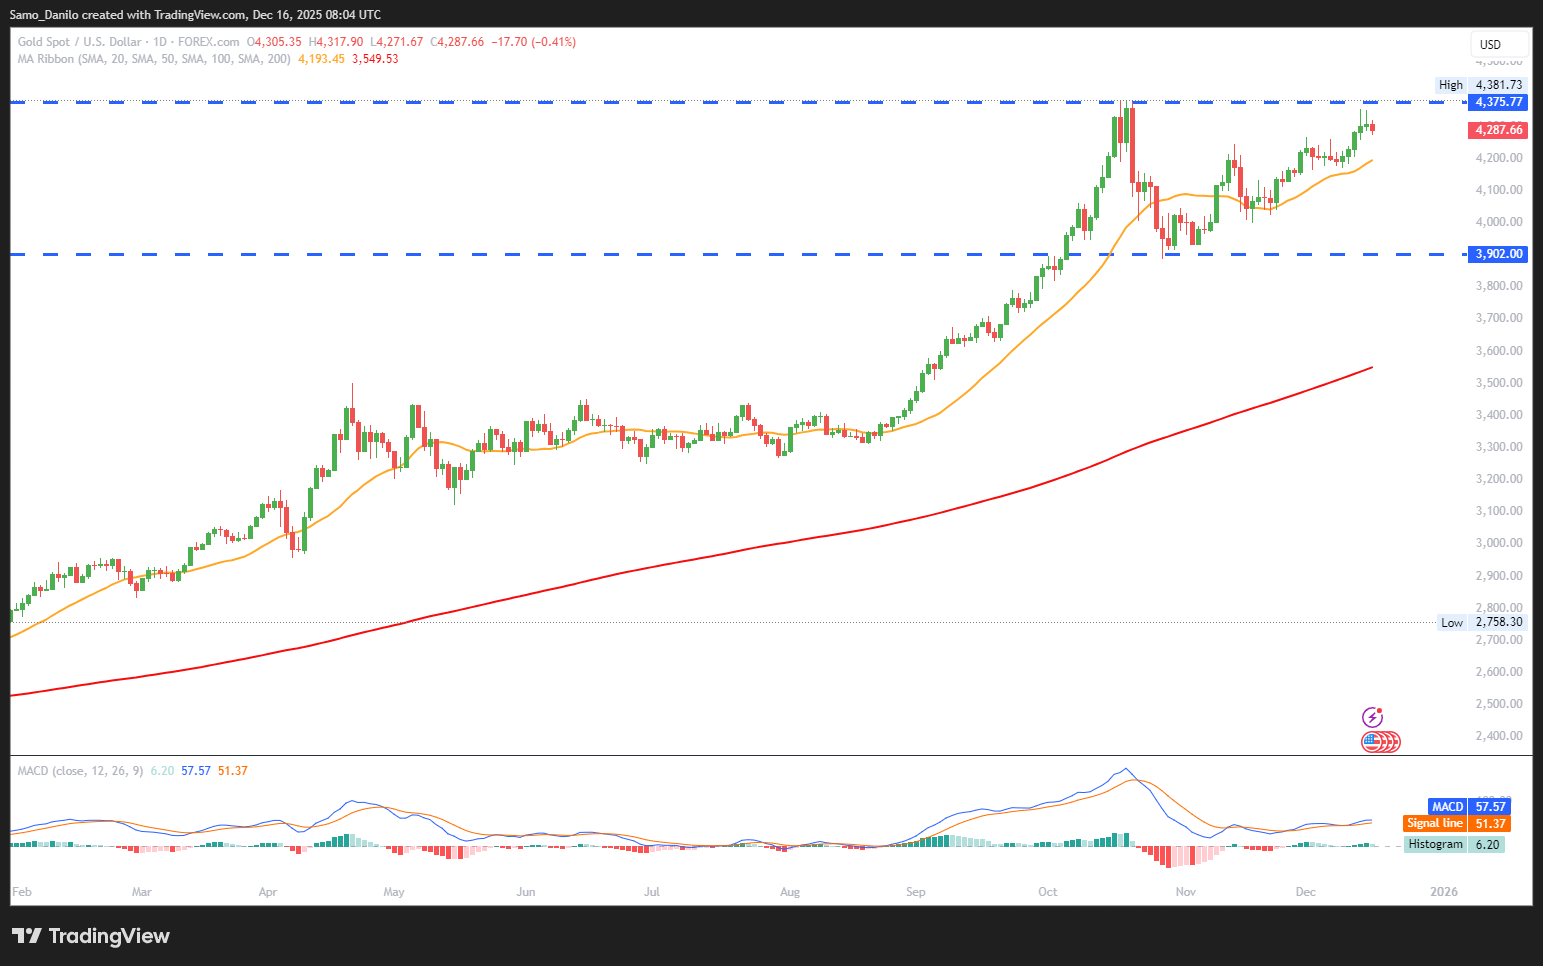Viewport: 1543px width, 966px height.
Task: Click the blue MACD value label
Action: click(x=1468, y=806)
